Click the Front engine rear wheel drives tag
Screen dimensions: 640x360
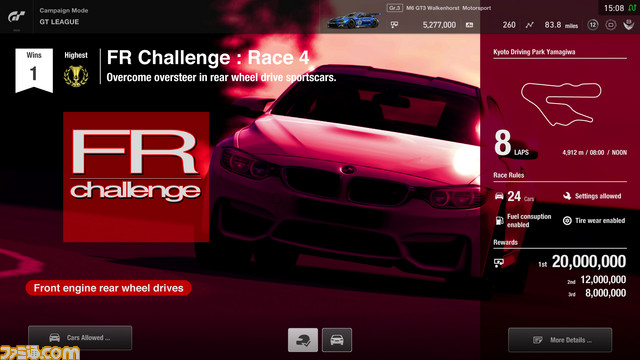point(109,288)
